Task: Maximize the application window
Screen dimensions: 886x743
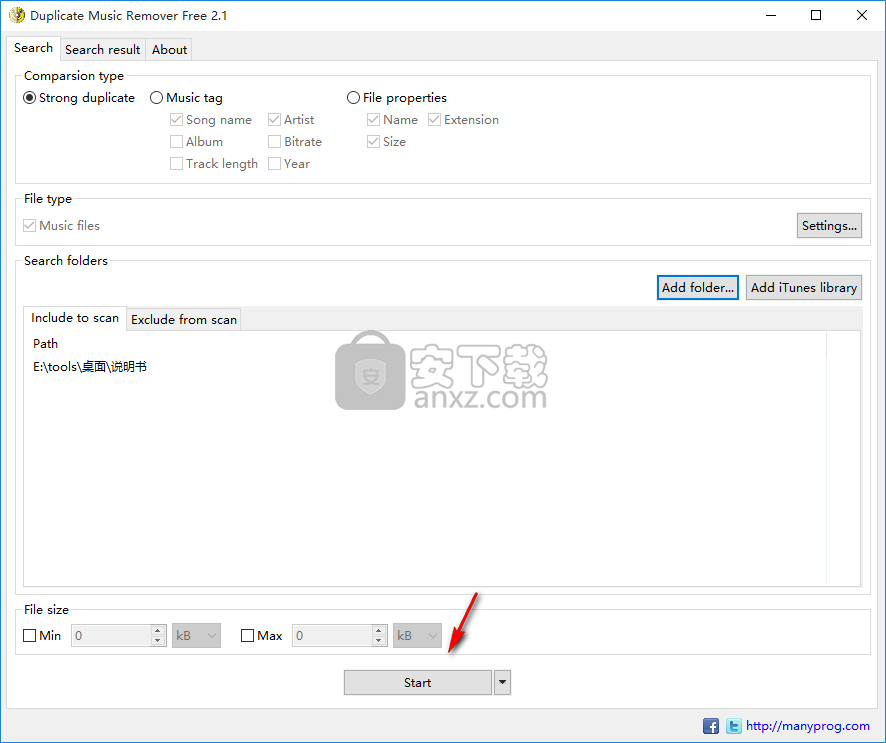Action: (816, 15)
